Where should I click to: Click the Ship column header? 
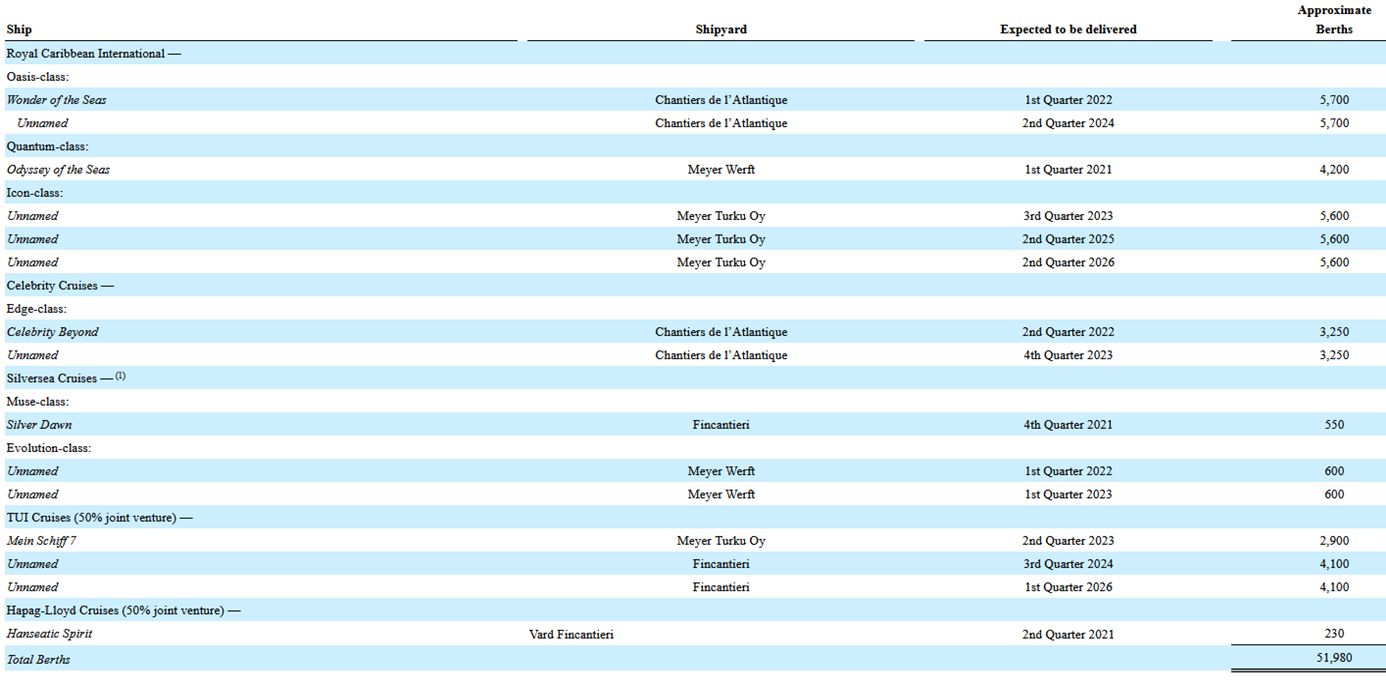click(19, 30)
